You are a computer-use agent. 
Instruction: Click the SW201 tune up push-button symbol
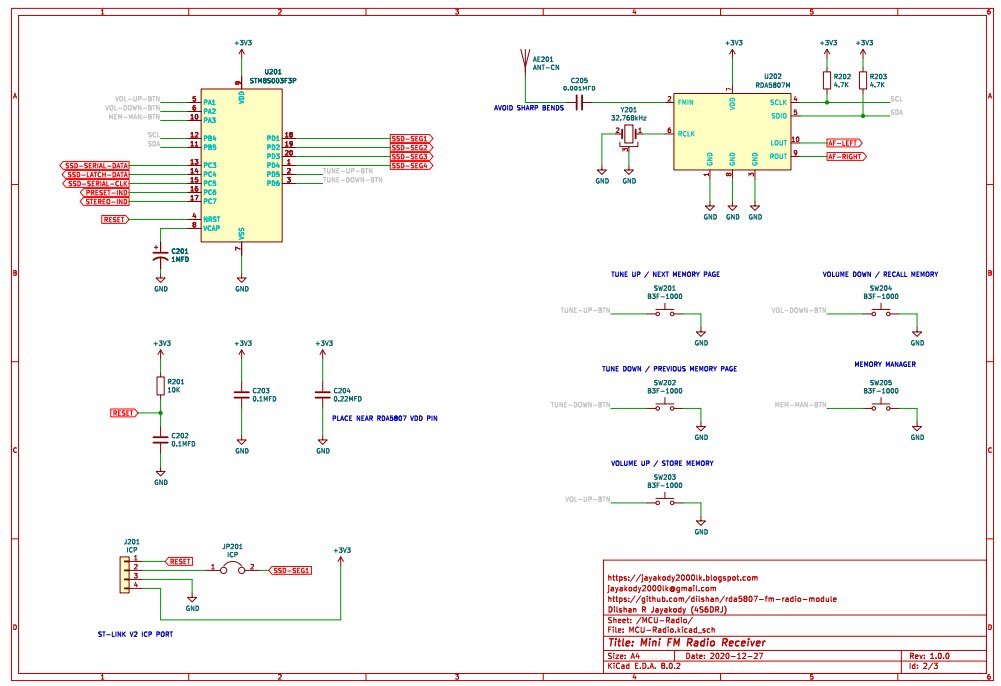pyautogui.click(x=665, y=313)
